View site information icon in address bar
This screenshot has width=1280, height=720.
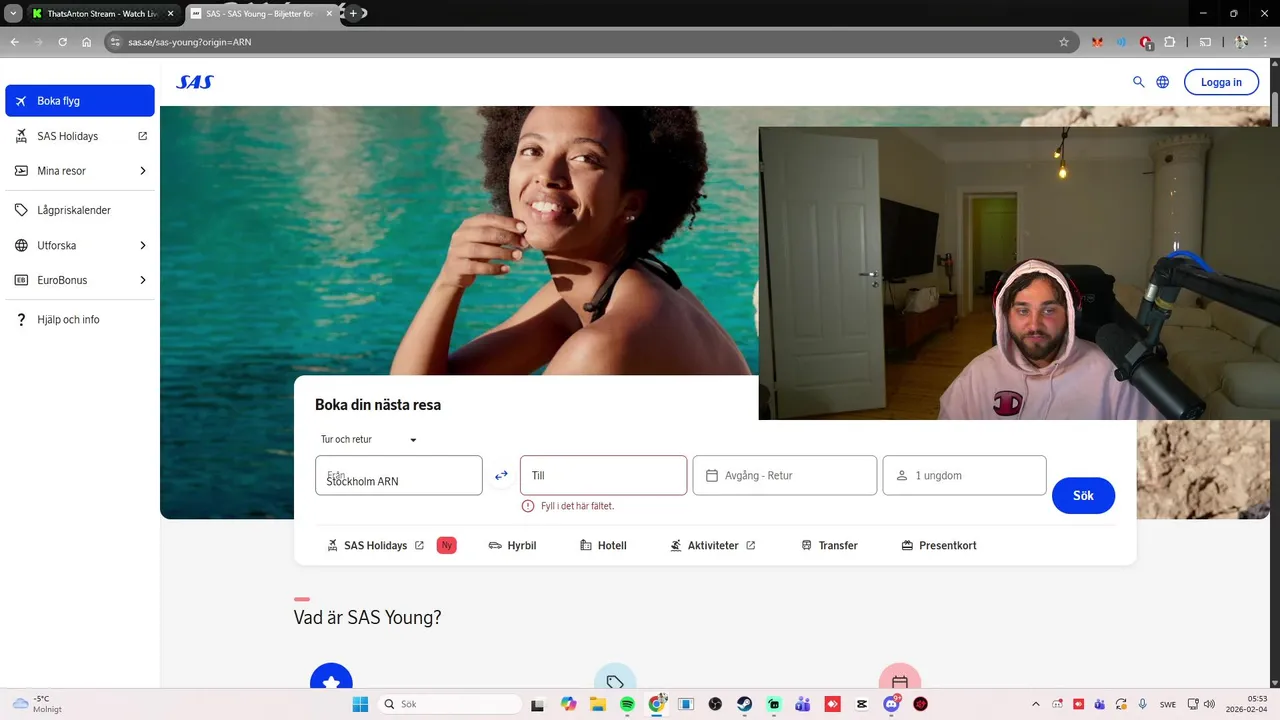(x=115, y=42)
